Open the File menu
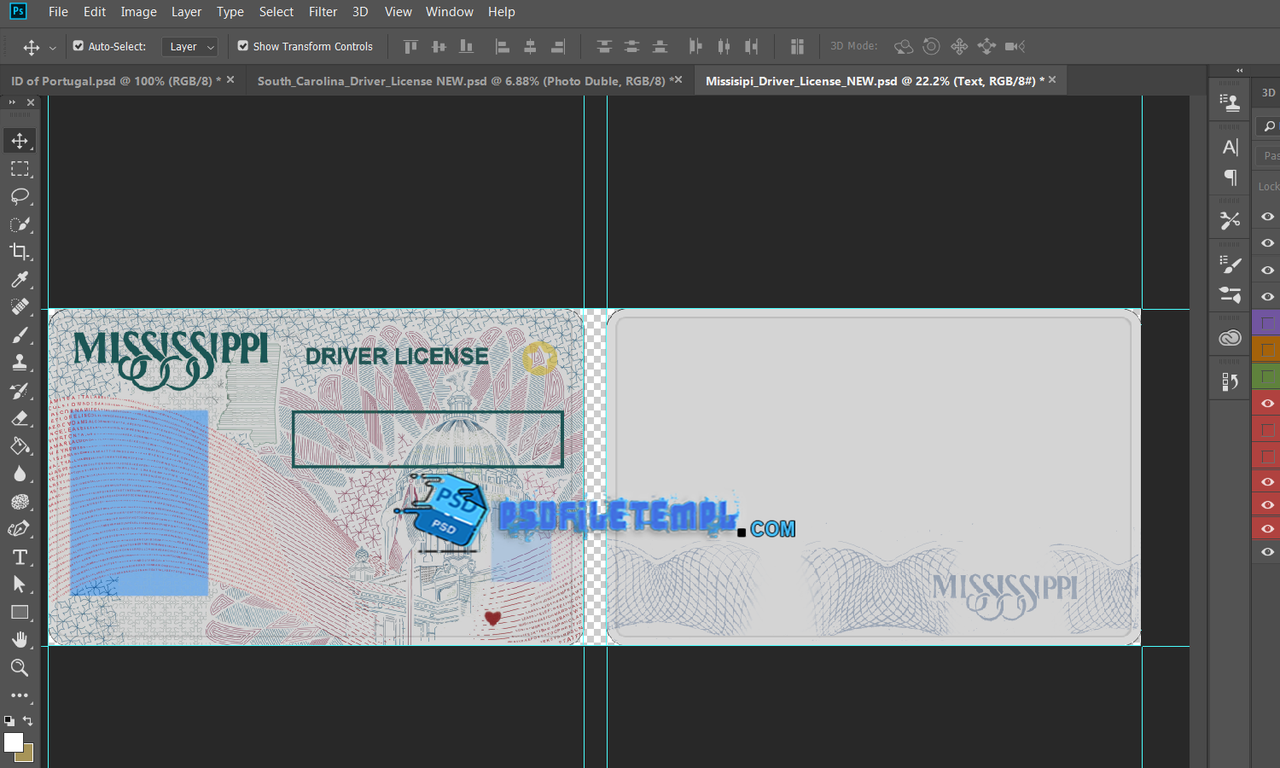 point(58,12)
